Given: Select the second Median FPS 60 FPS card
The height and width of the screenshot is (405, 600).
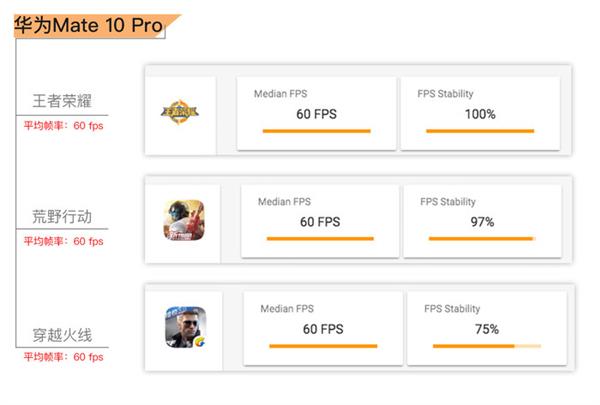Looking at the screenshot, I should click(320, 221).
